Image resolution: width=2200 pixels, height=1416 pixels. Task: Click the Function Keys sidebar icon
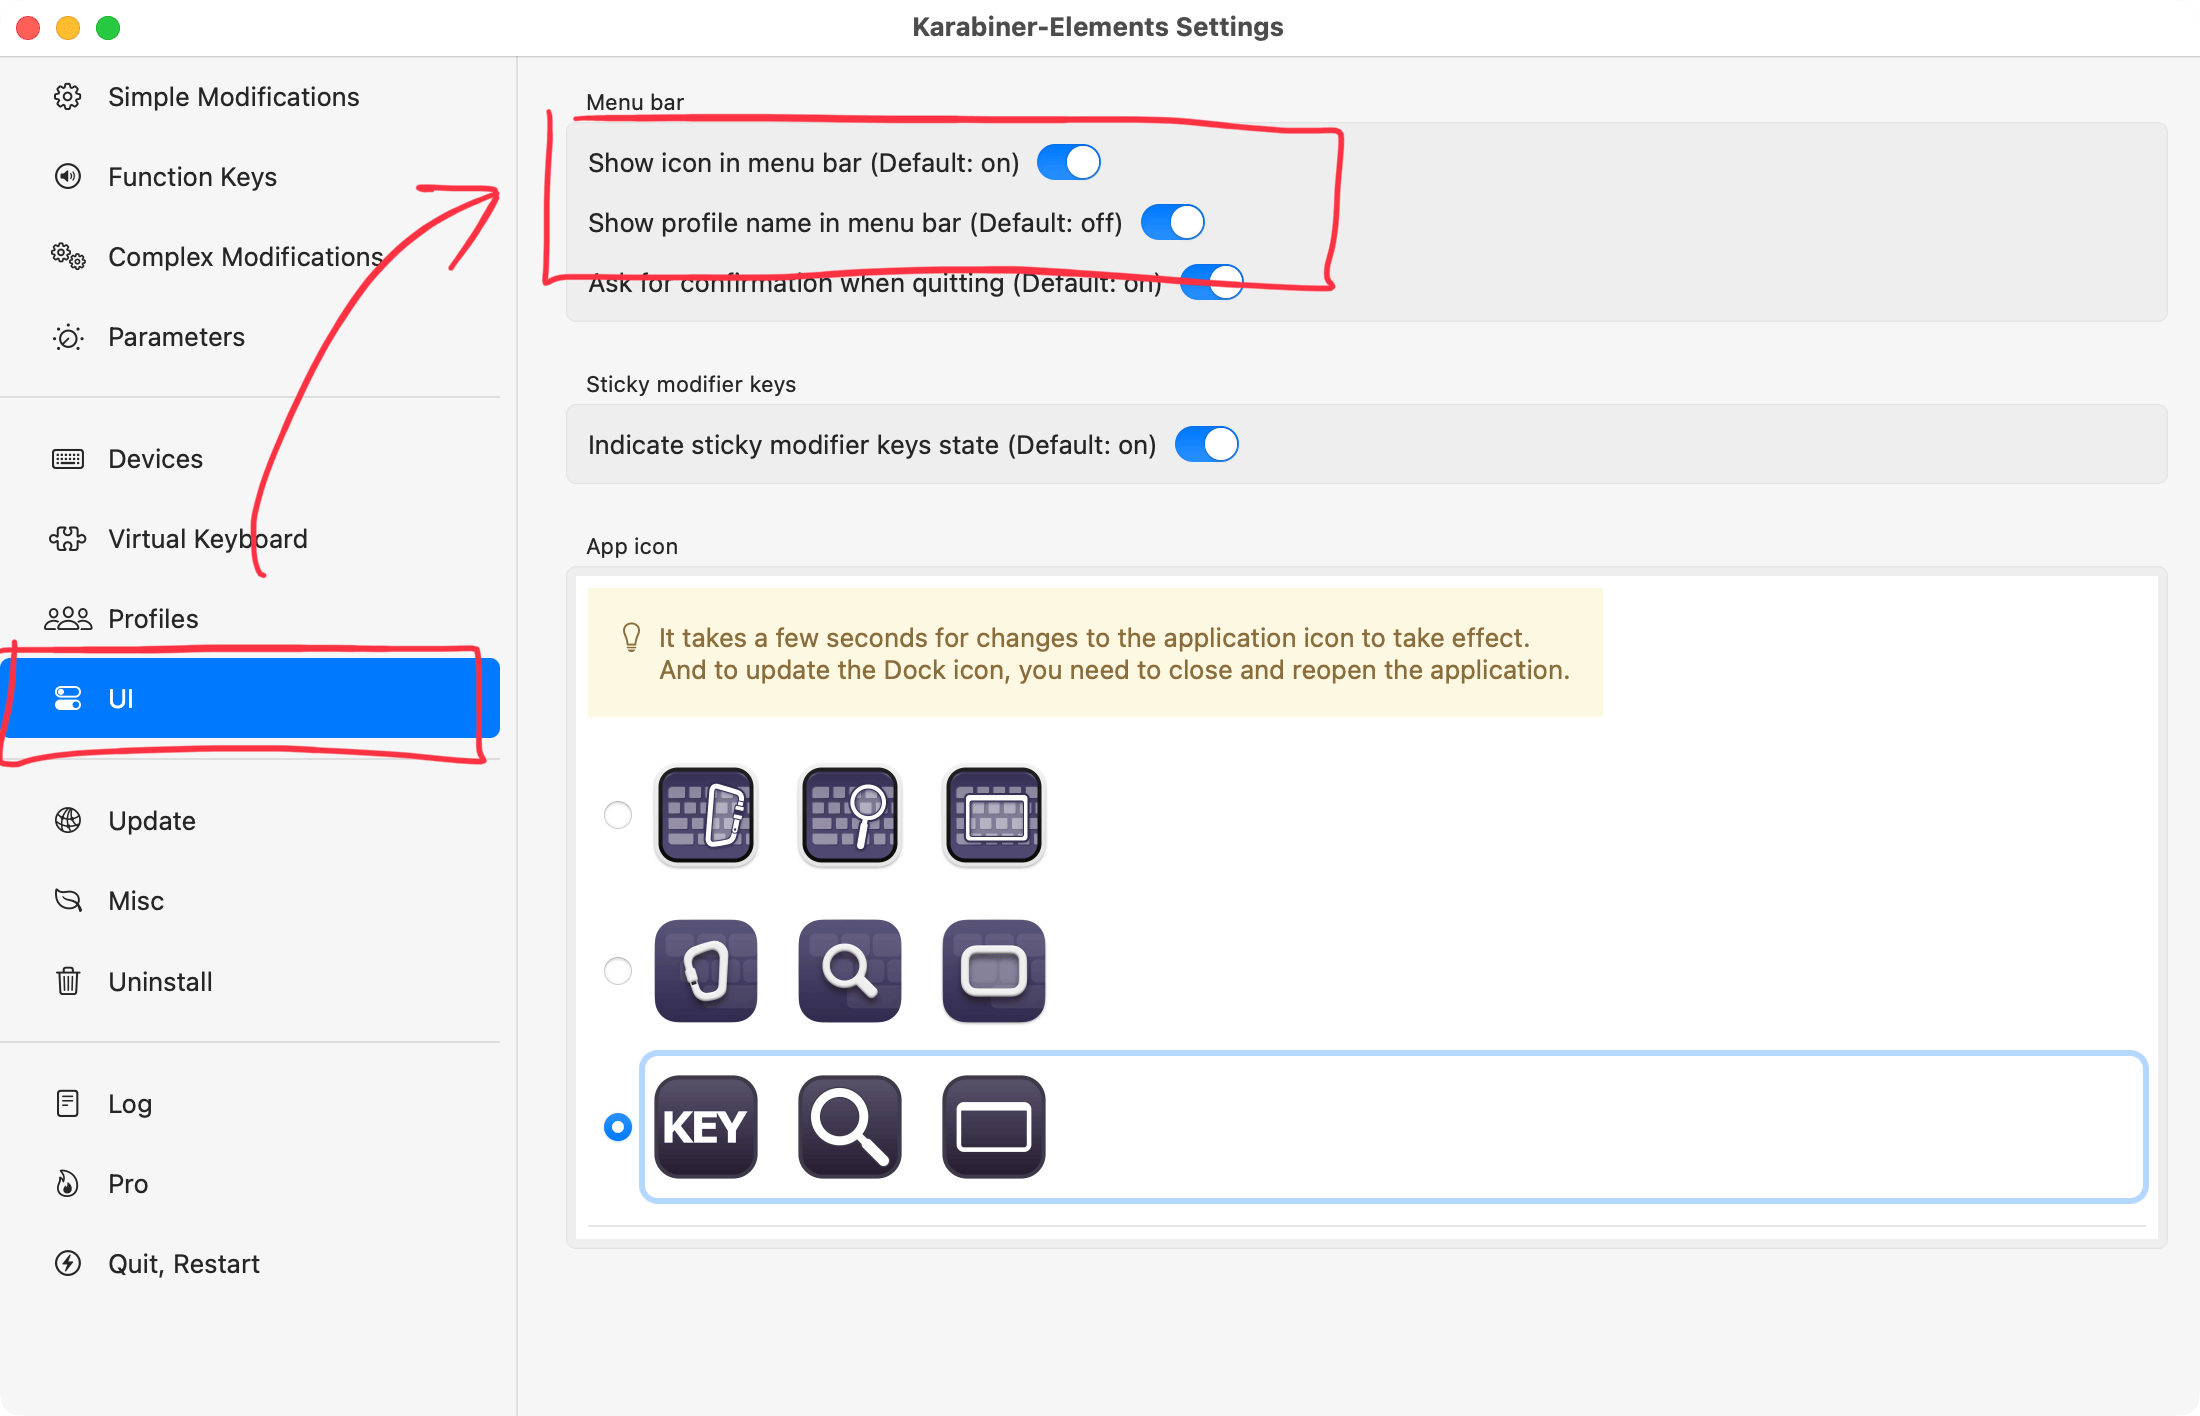point(66,176)
